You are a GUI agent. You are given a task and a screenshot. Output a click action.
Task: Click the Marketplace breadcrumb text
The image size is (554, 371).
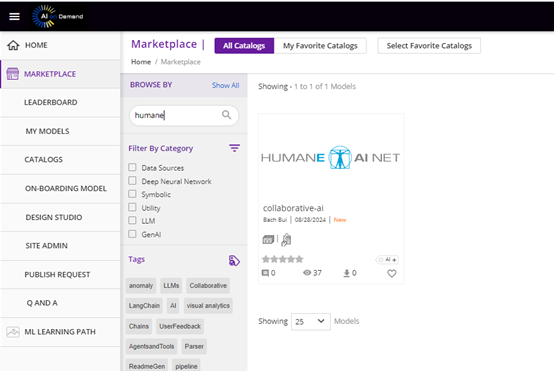[x=181, y=62]
